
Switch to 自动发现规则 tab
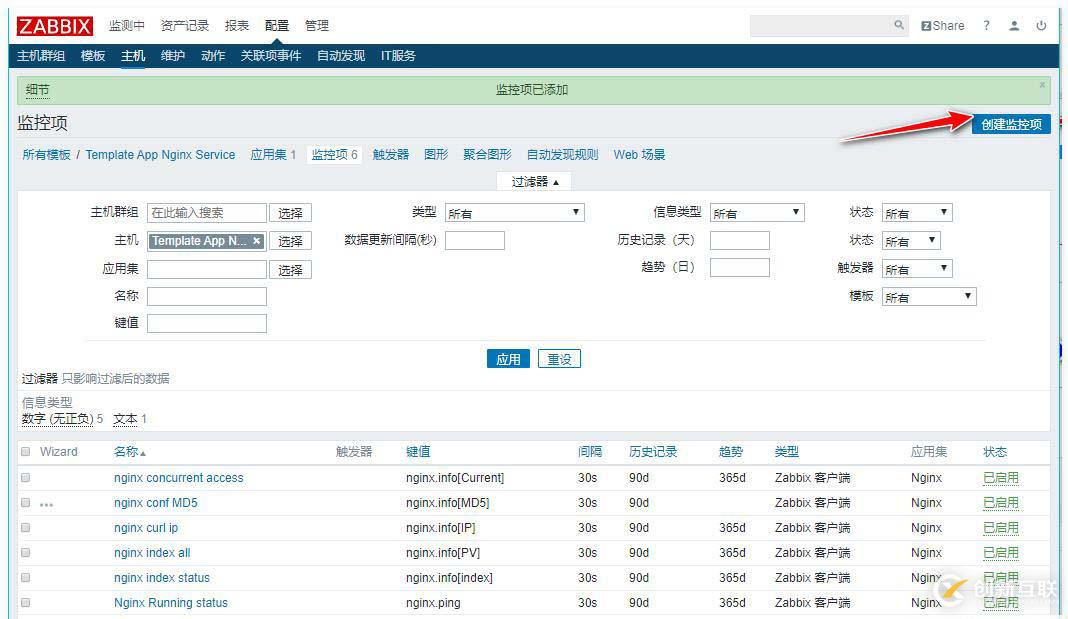click(563, 155)
